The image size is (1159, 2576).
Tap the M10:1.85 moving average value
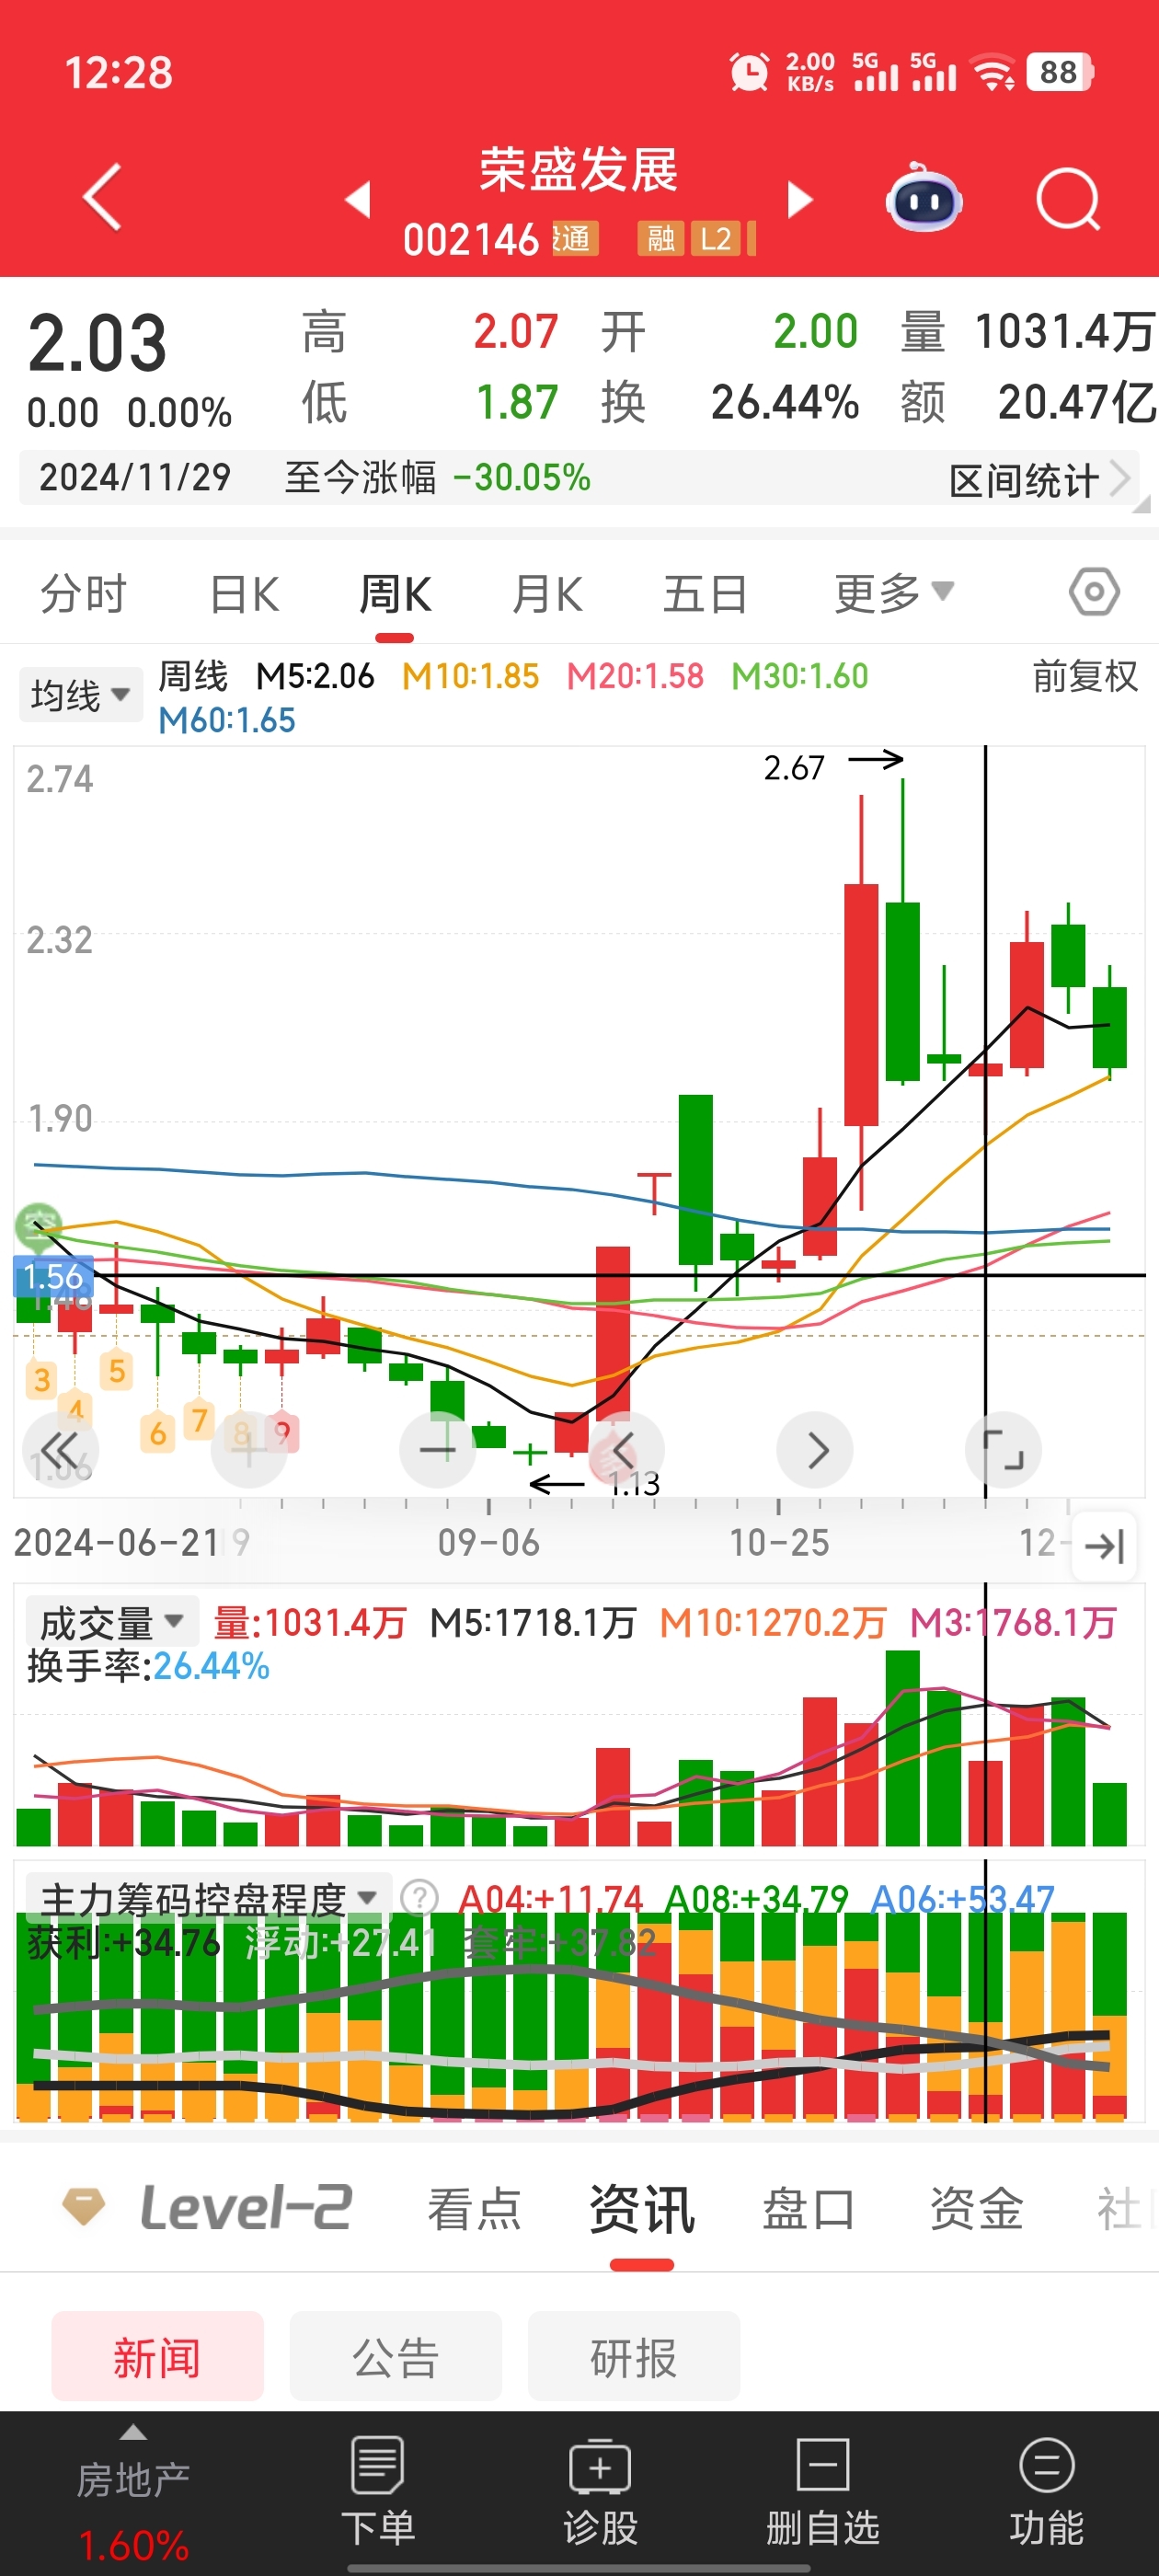coord(470,676)
